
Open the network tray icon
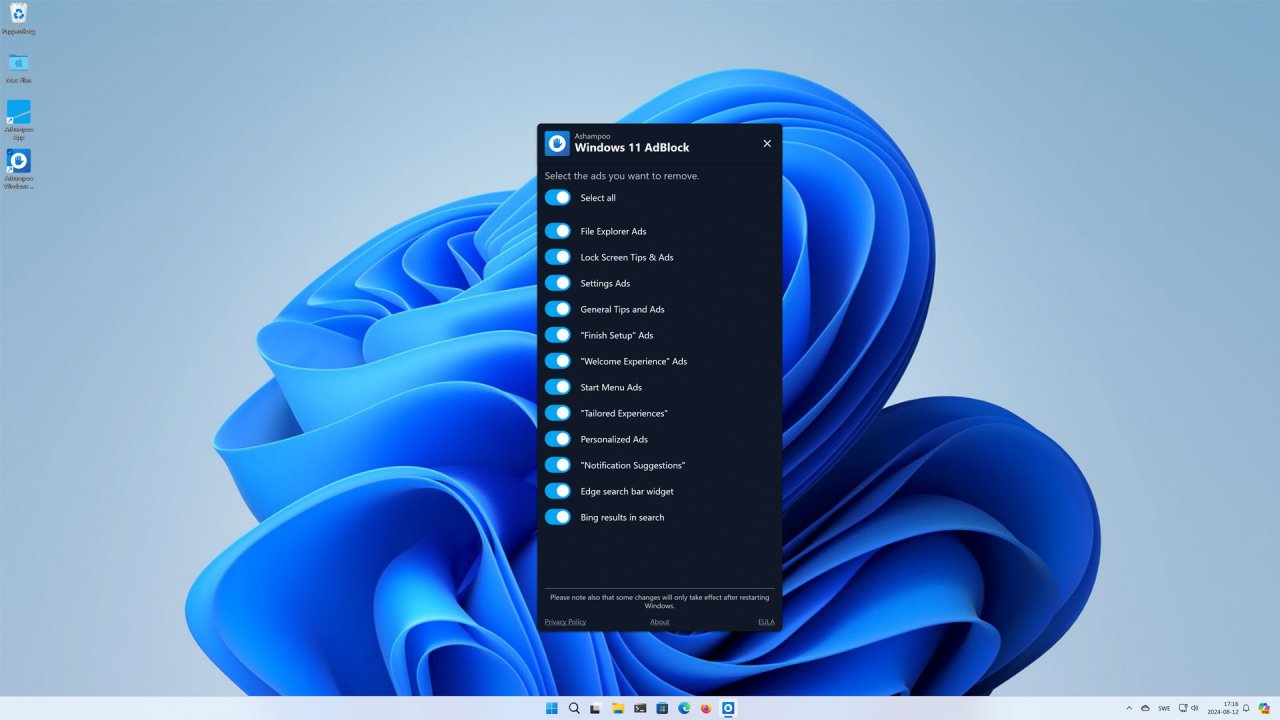coord(1183,708)
